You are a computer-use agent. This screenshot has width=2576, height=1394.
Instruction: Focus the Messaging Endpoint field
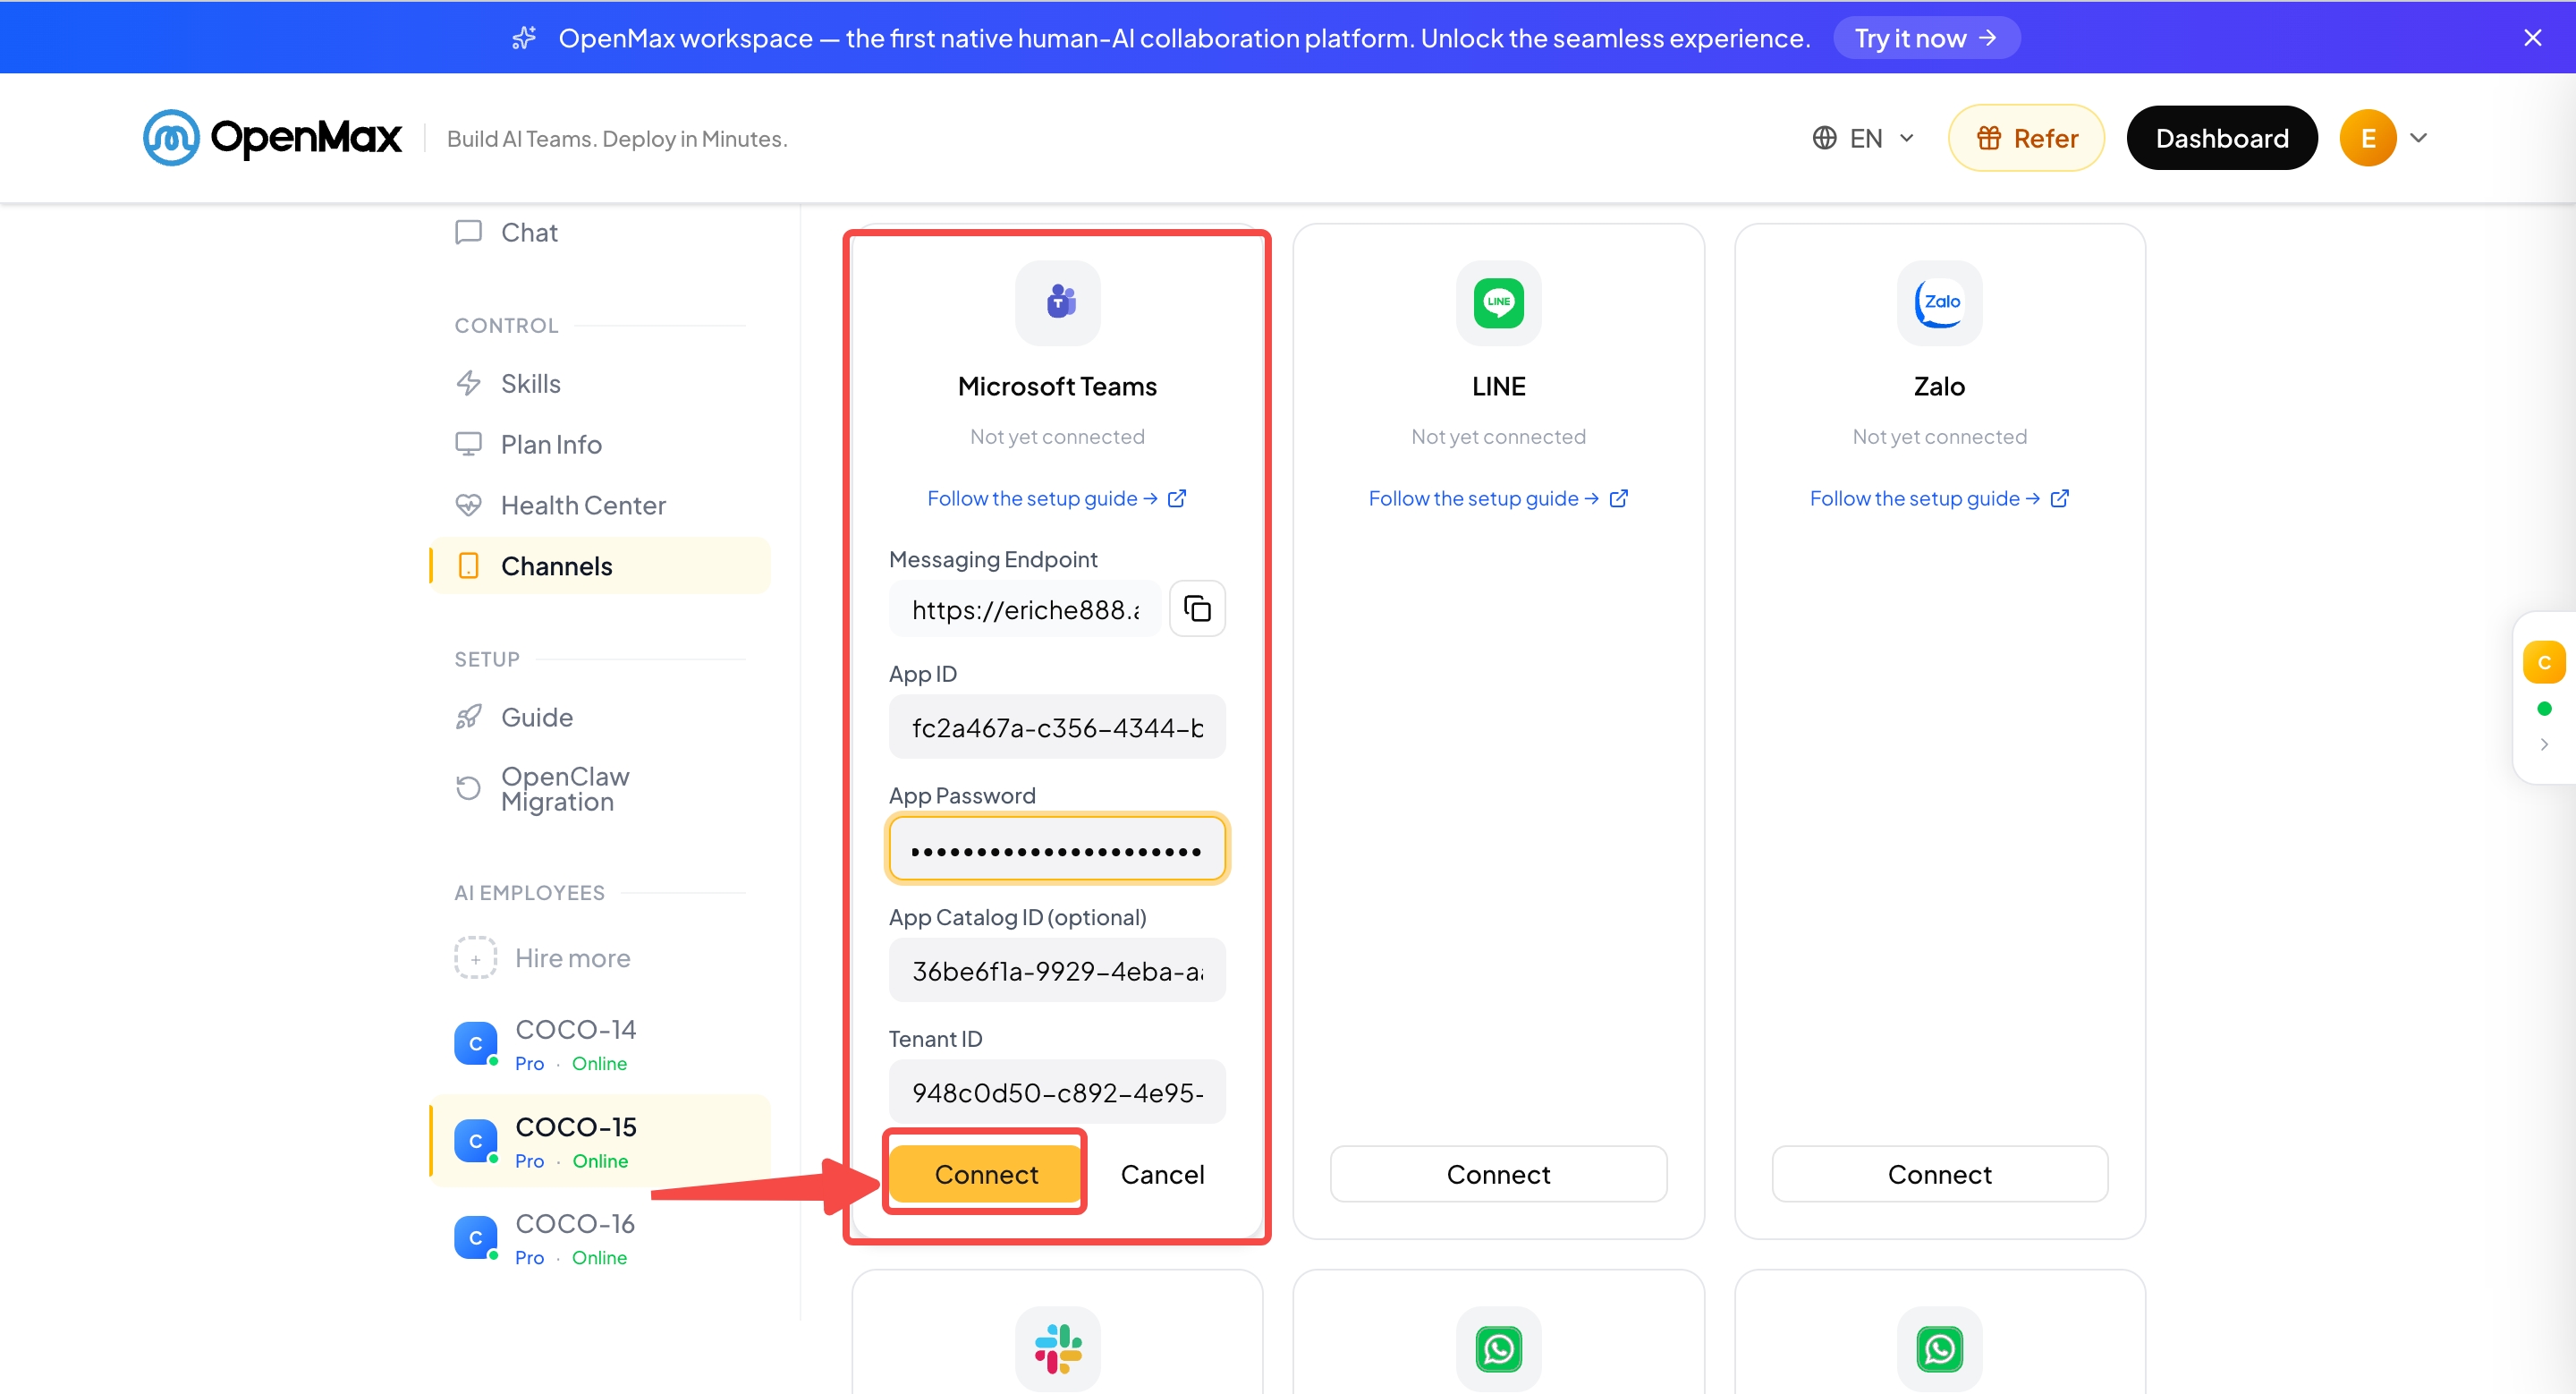(1025, 609)
